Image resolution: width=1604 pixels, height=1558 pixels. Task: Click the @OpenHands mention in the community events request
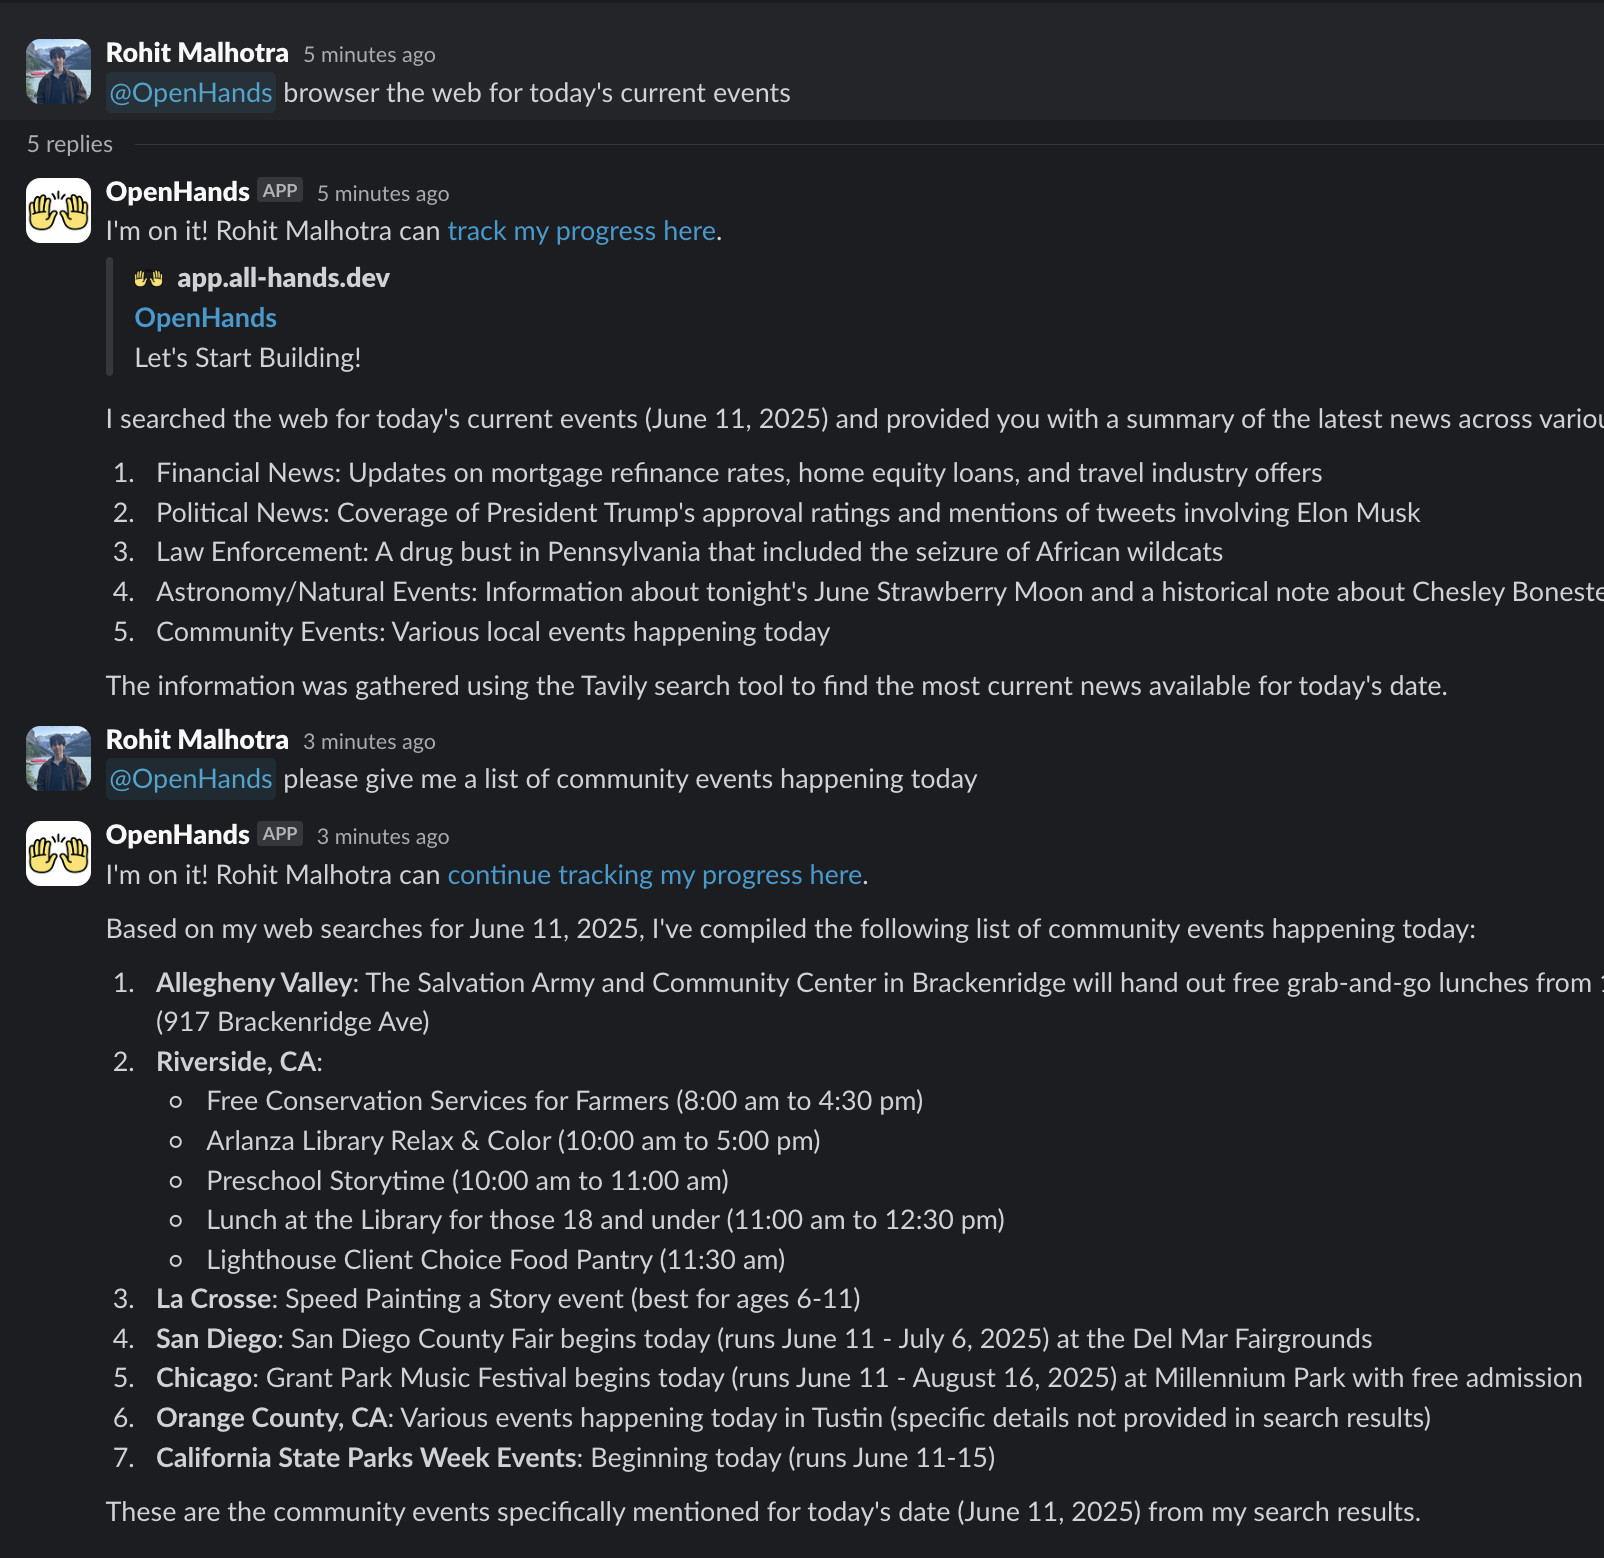[190, 778]
